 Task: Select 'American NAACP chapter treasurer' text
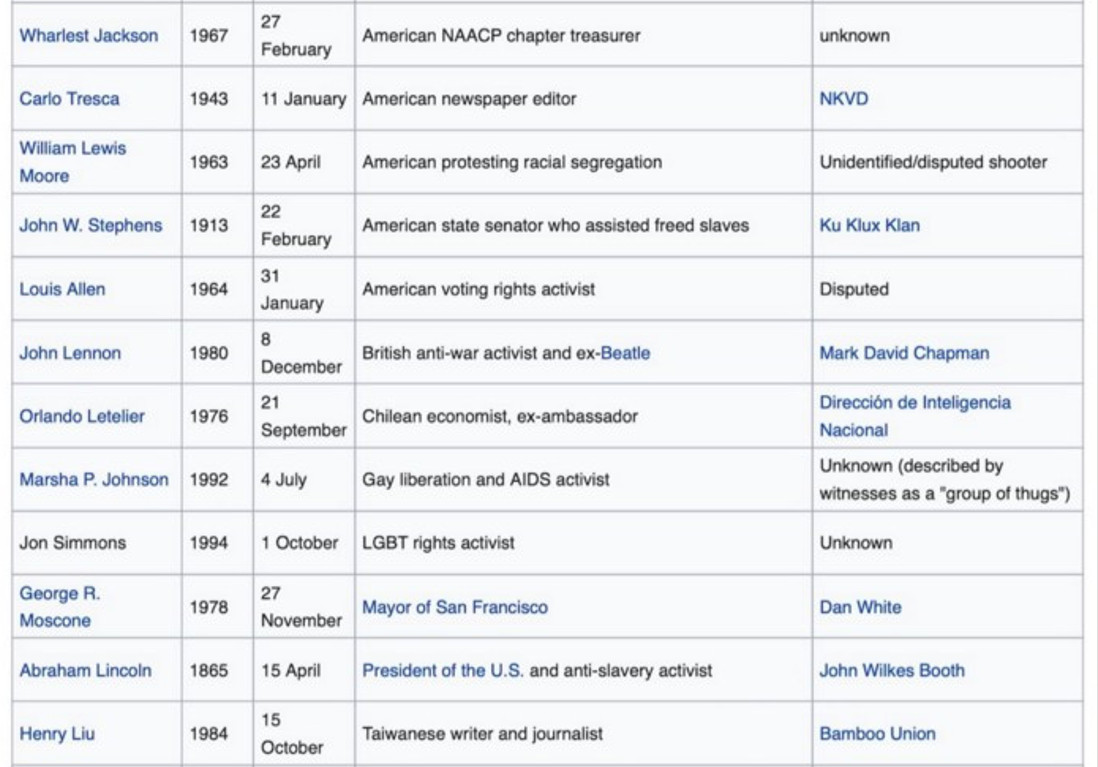pyautogui.click(x=501, y=36)
